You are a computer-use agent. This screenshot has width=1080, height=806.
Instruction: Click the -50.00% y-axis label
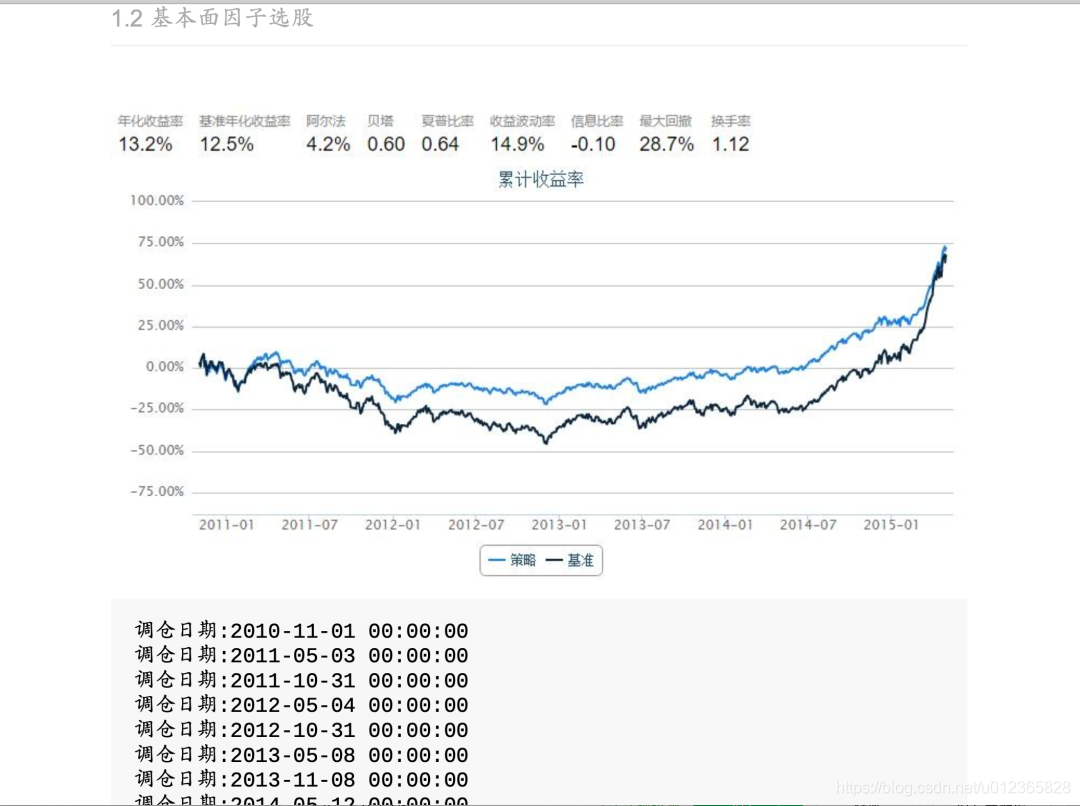(157, 451)
